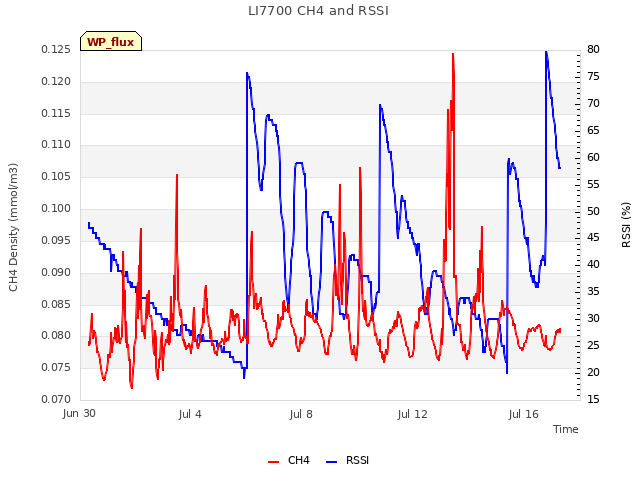This screenshot has width=640, height=480.
Task: Click the 80 right axis value
Action: (593, 49)
